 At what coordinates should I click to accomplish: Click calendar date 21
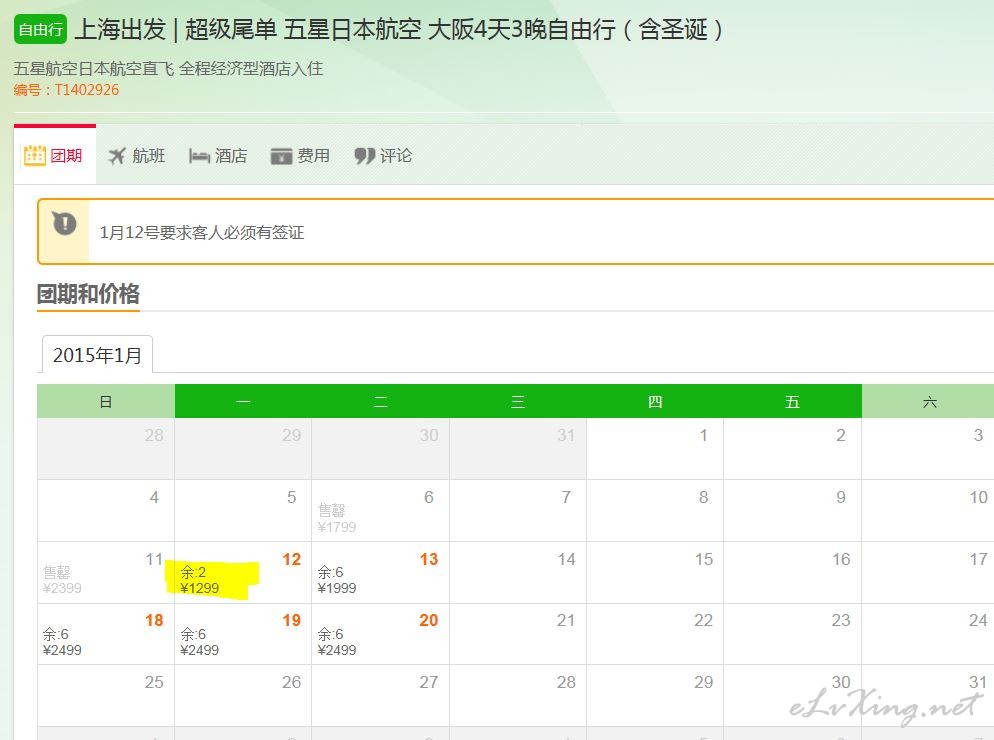(518, 634)
